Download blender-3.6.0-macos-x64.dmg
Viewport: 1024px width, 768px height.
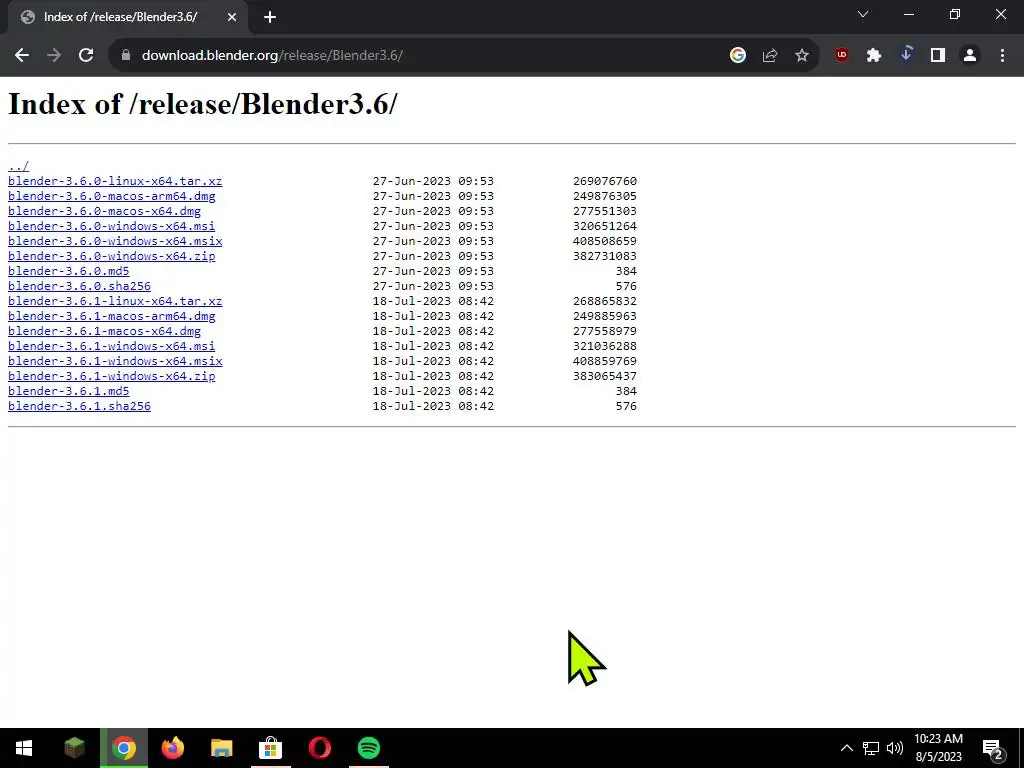click(104, 211)
